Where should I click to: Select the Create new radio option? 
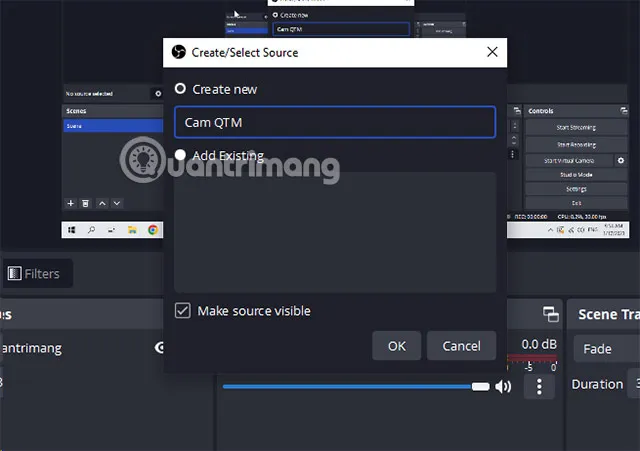180,89
